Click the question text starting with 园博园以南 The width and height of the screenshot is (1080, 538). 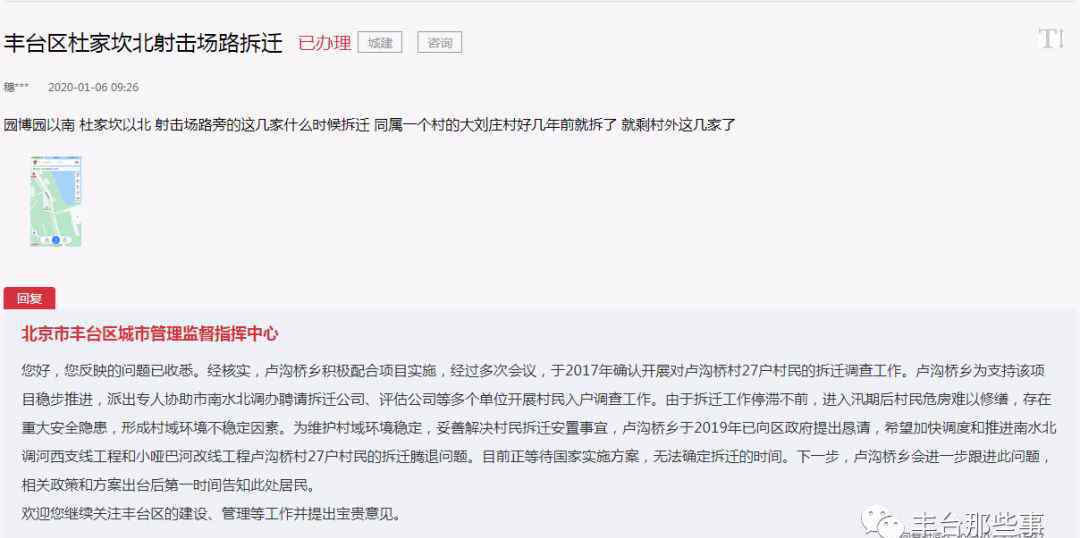tap(370, 126)
